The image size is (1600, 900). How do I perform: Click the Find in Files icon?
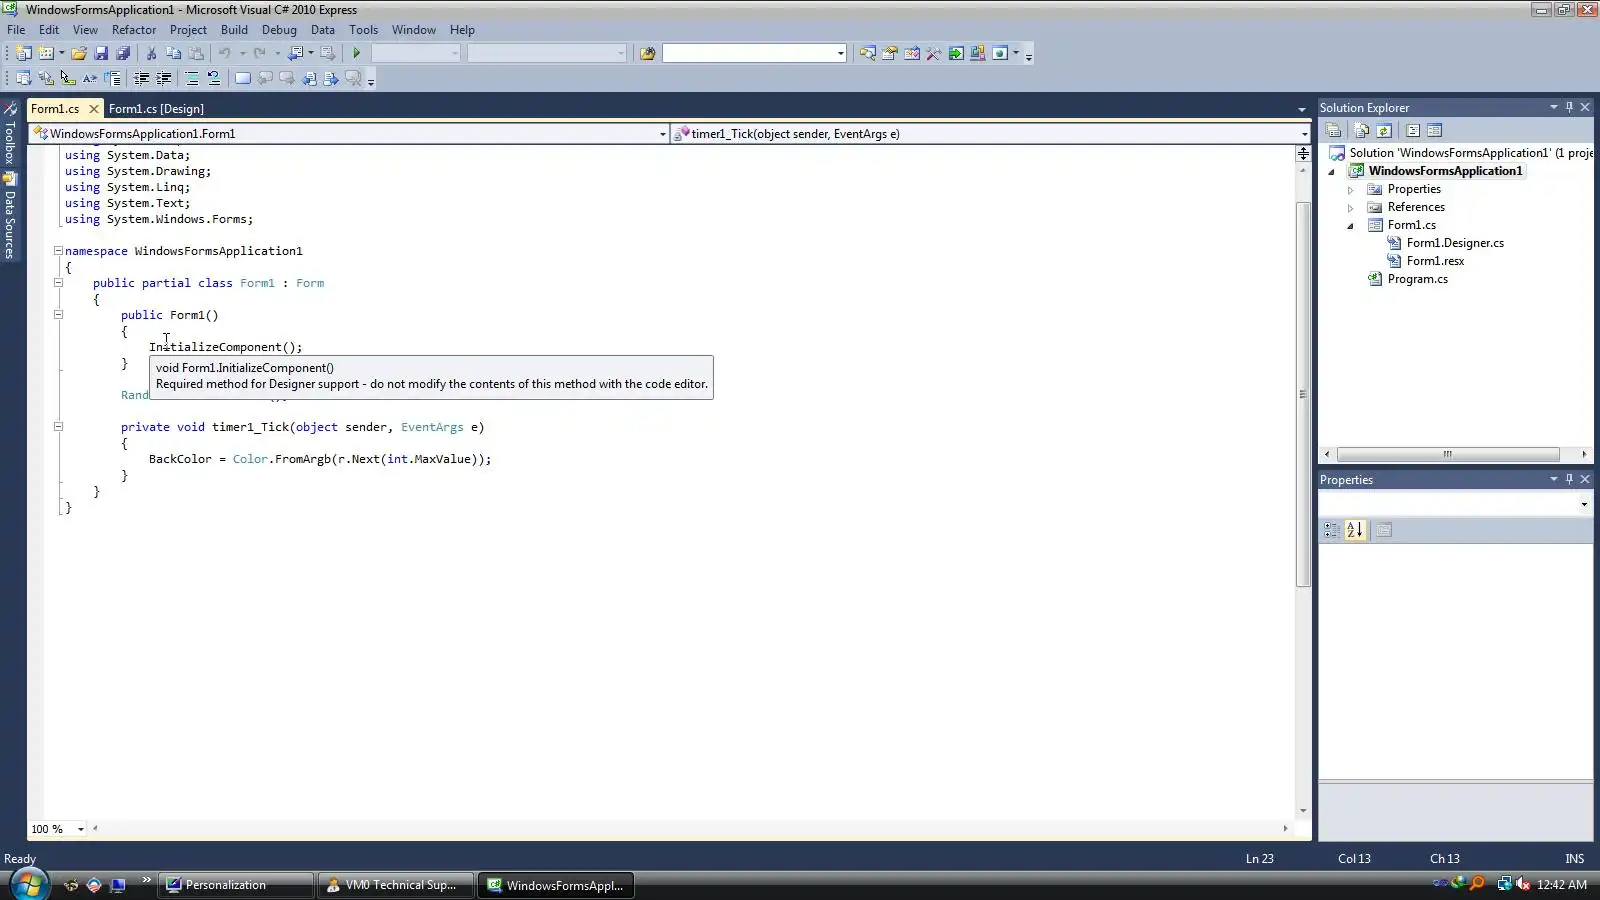tap(647, 53)
